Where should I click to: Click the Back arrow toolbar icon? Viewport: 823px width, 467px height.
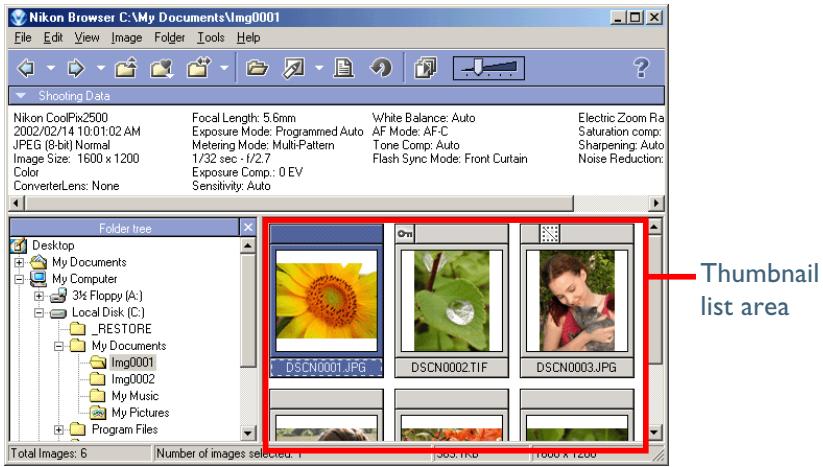click(x=26, y=68)
